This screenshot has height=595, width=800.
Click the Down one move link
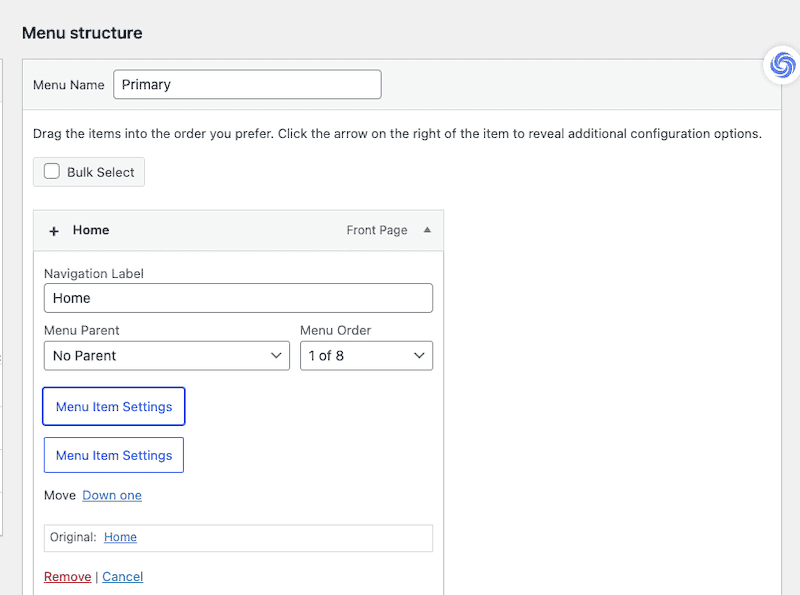pyautogui.click(x=112, y=495)
